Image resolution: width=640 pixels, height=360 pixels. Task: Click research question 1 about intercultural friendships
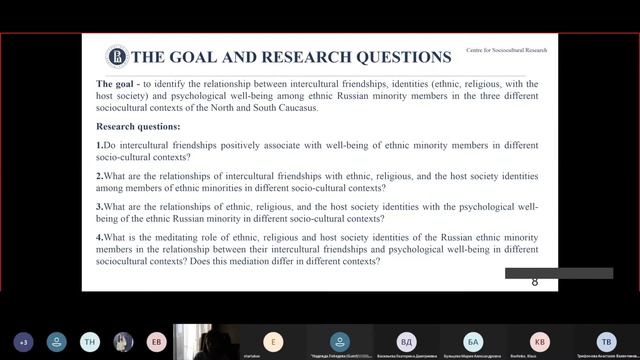point(317,151)
